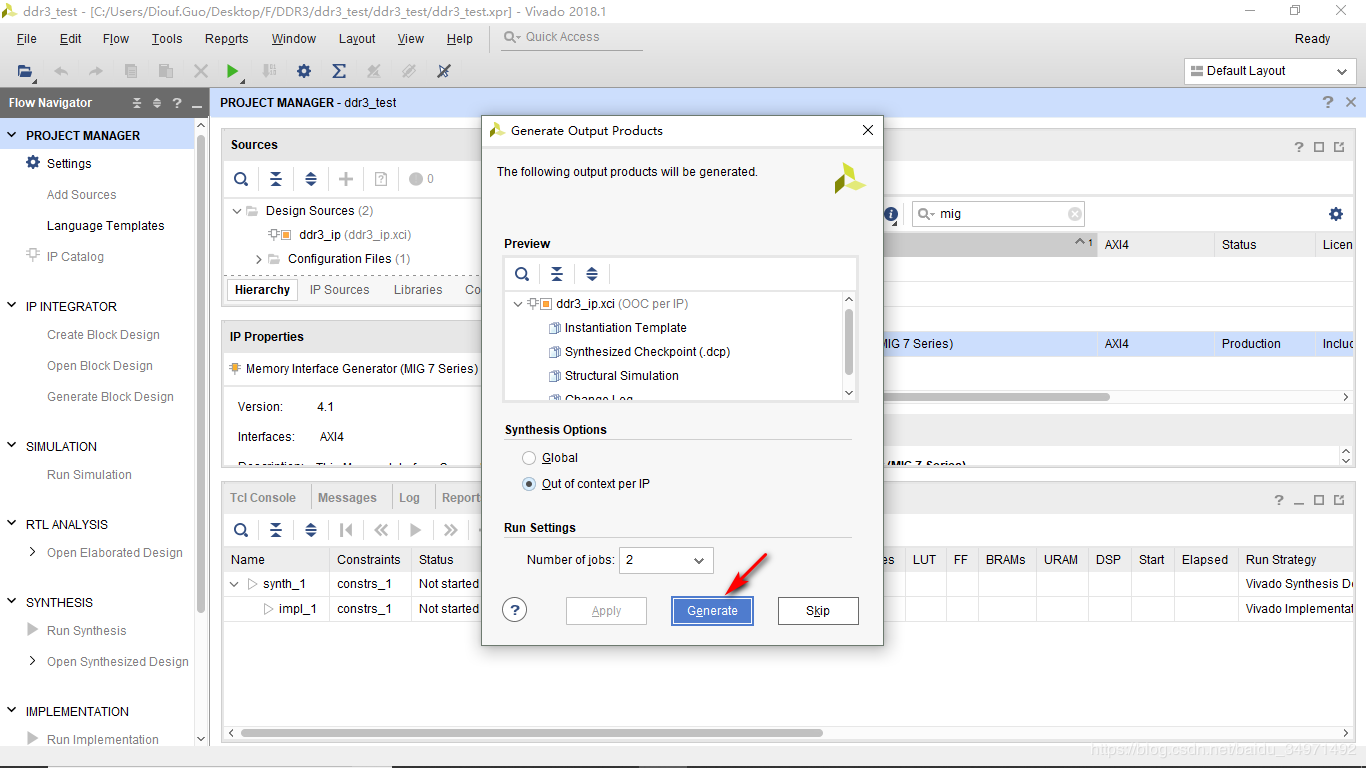Image resolution: width=1366 pixels, height=768 pixels.
Task: Expand all items in Flow Navigator header
Action: click(157, 103)
